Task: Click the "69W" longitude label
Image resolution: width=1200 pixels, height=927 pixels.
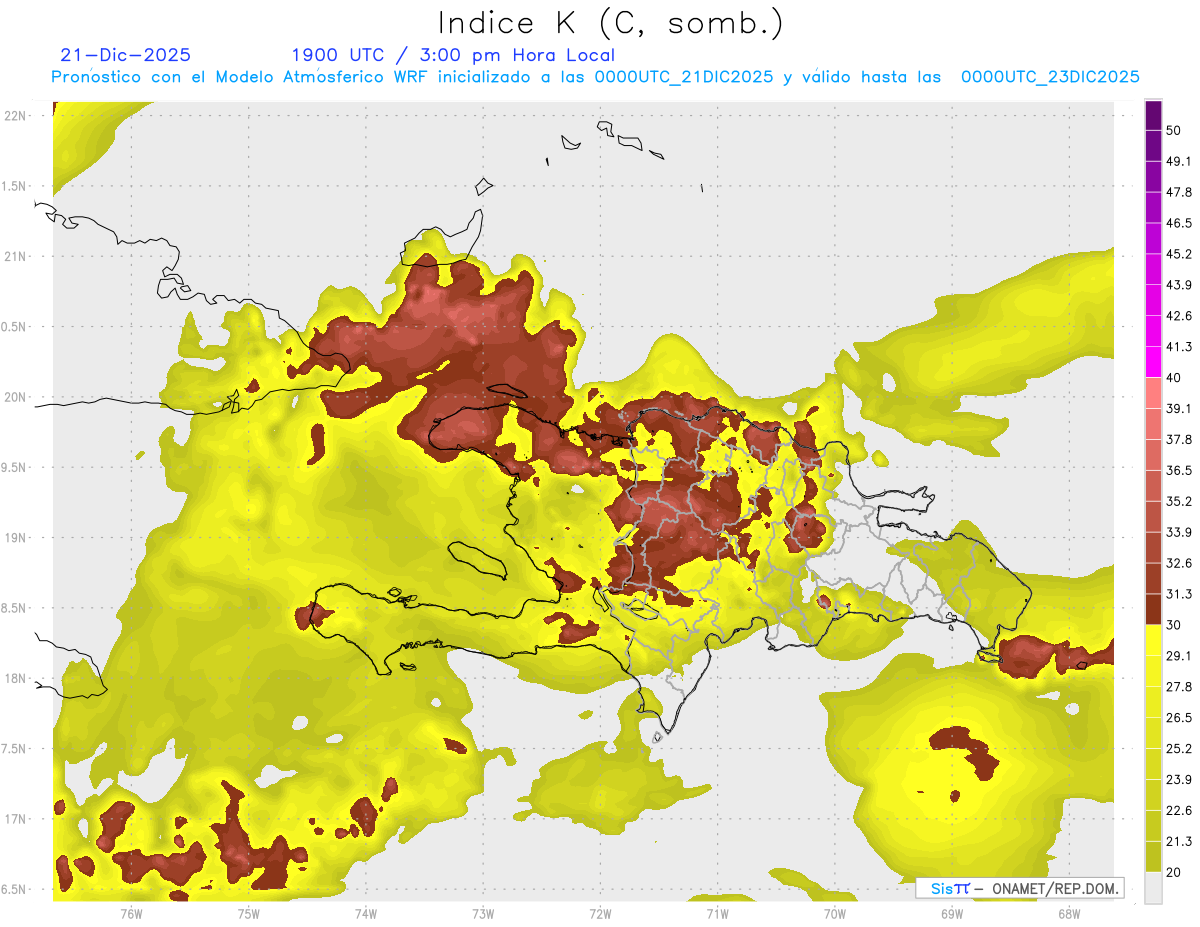Action: pos(951,913)
